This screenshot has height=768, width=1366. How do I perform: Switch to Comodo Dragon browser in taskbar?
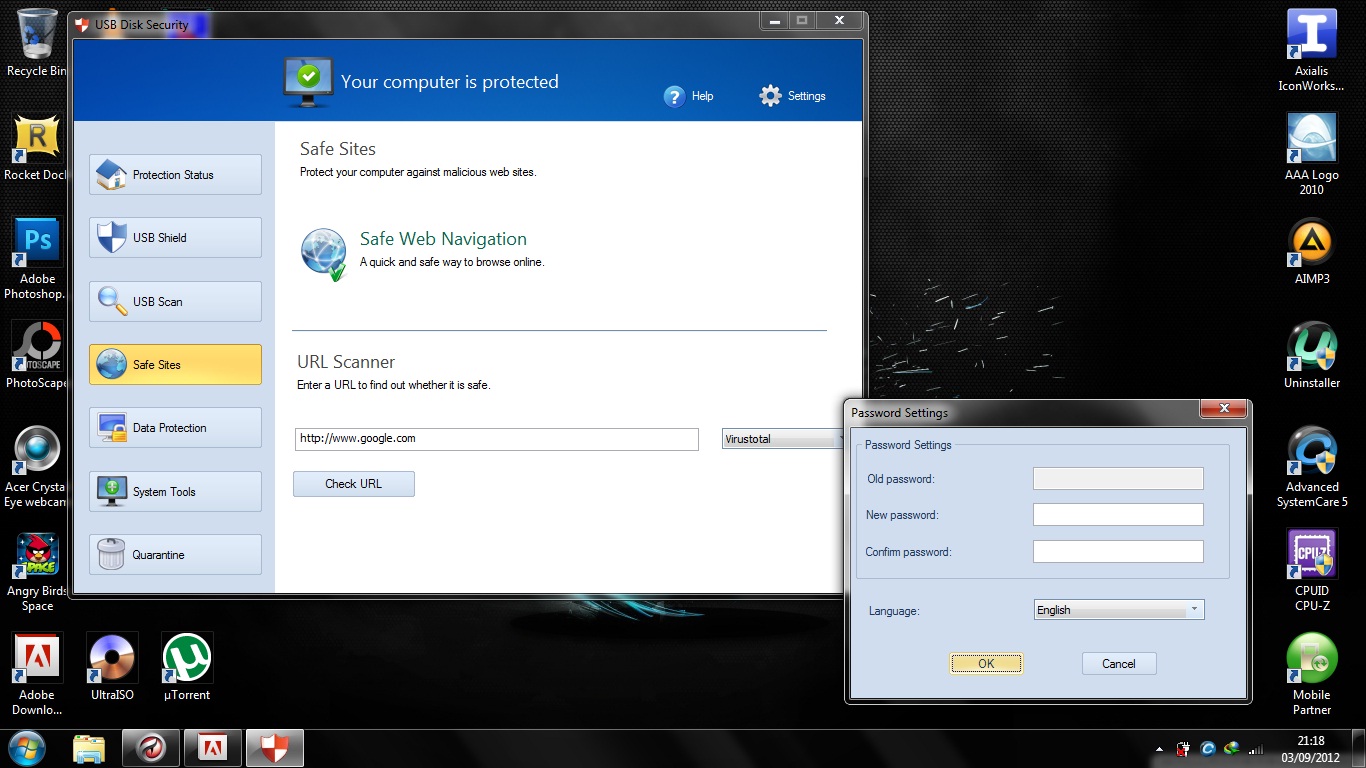(151, 748)
